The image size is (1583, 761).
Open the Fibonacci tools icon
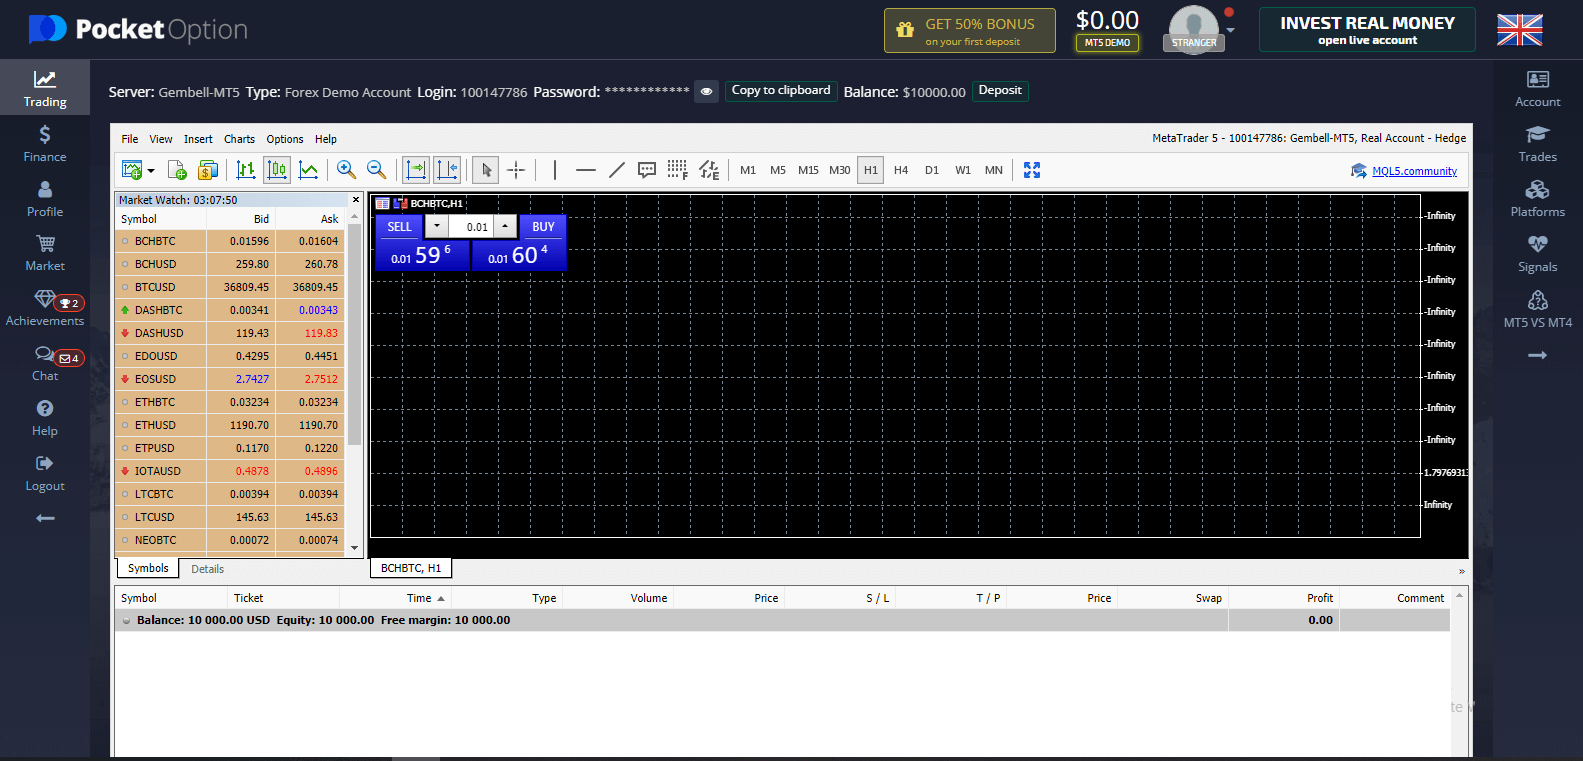tap(677, 170)
